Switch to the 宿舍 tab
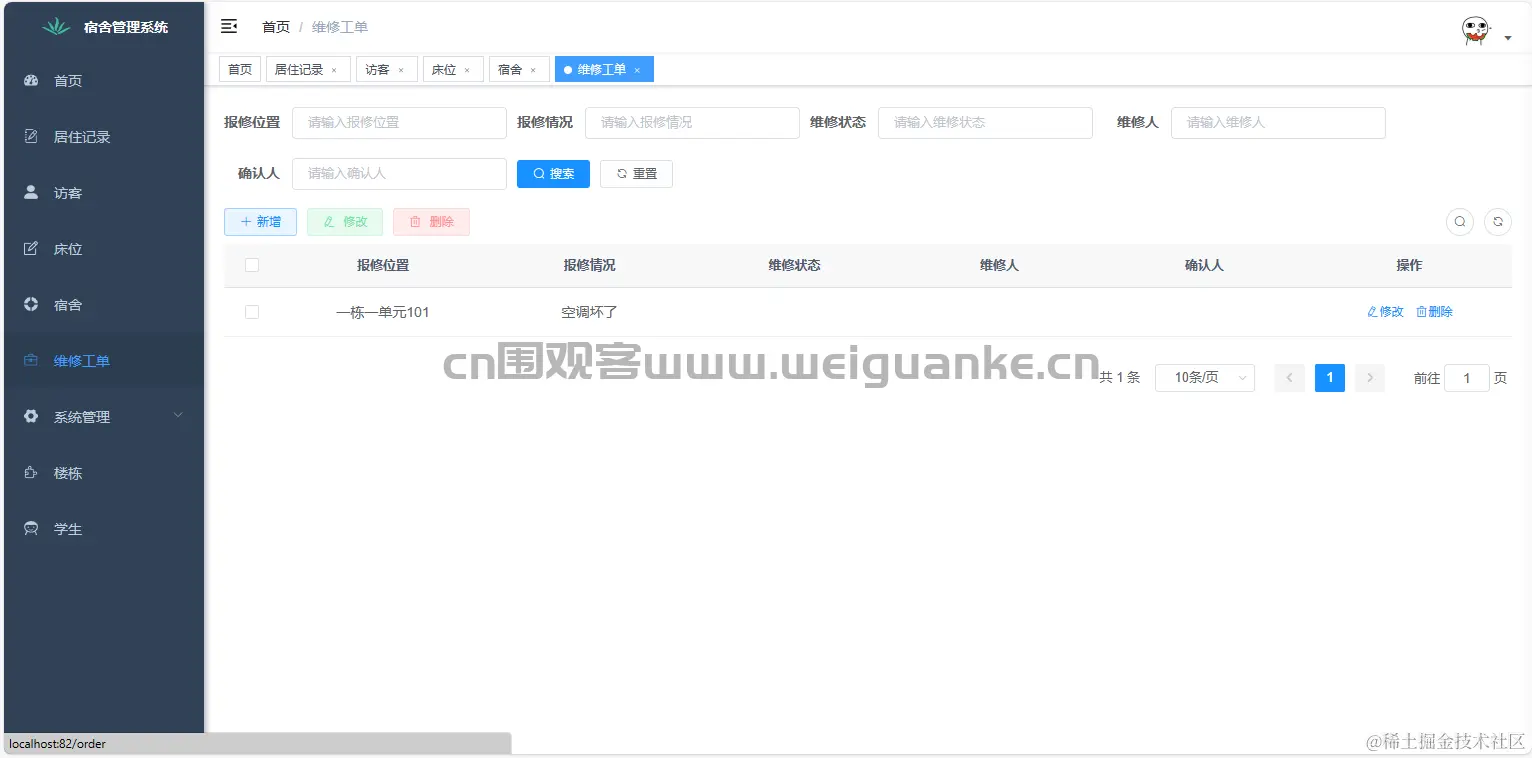Screen dimensions: 1532x758 pos(519,69)
